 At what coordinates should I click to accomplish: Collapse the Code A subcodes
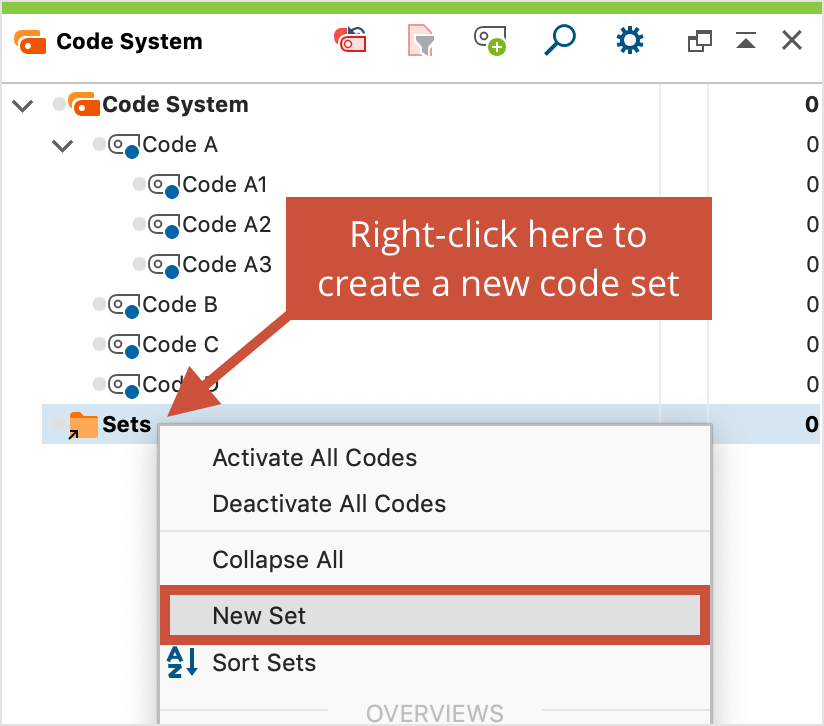(x=63, y=145)
